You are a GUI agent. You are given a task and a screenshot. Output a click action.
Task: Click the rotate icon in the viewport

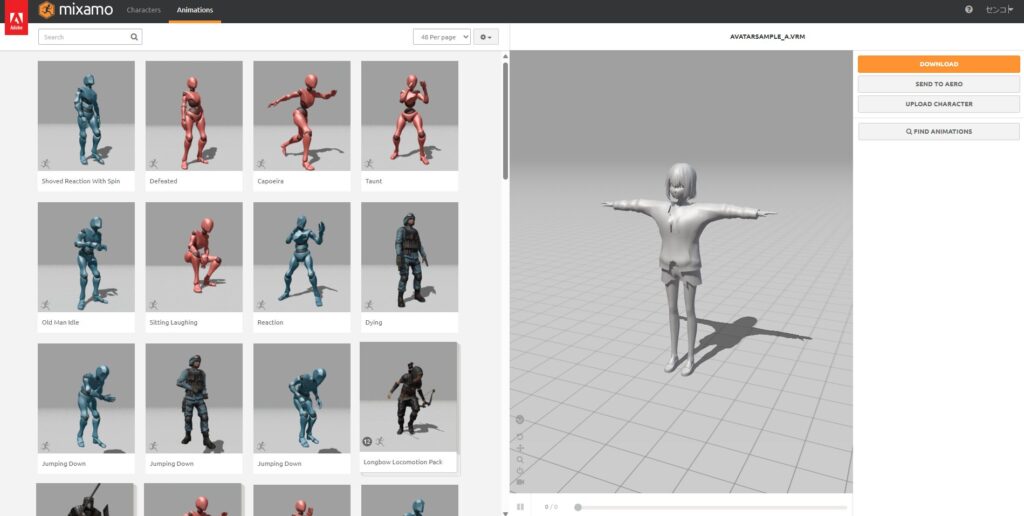[520, 435]
